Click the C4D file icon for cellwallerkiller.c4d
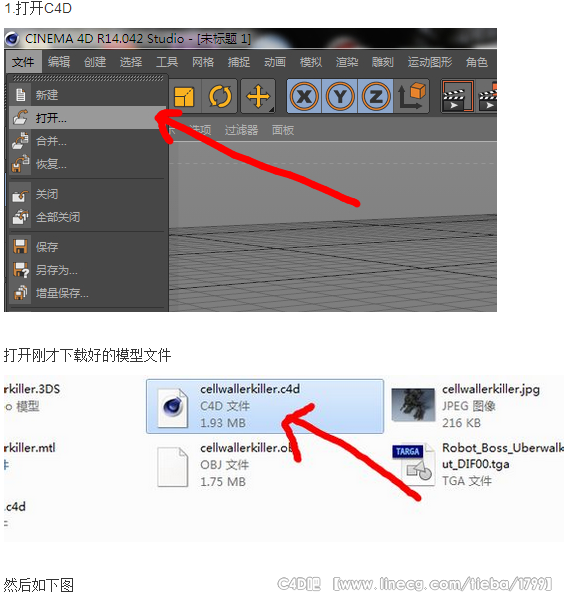The image size is (578, 601). (173, 407)
